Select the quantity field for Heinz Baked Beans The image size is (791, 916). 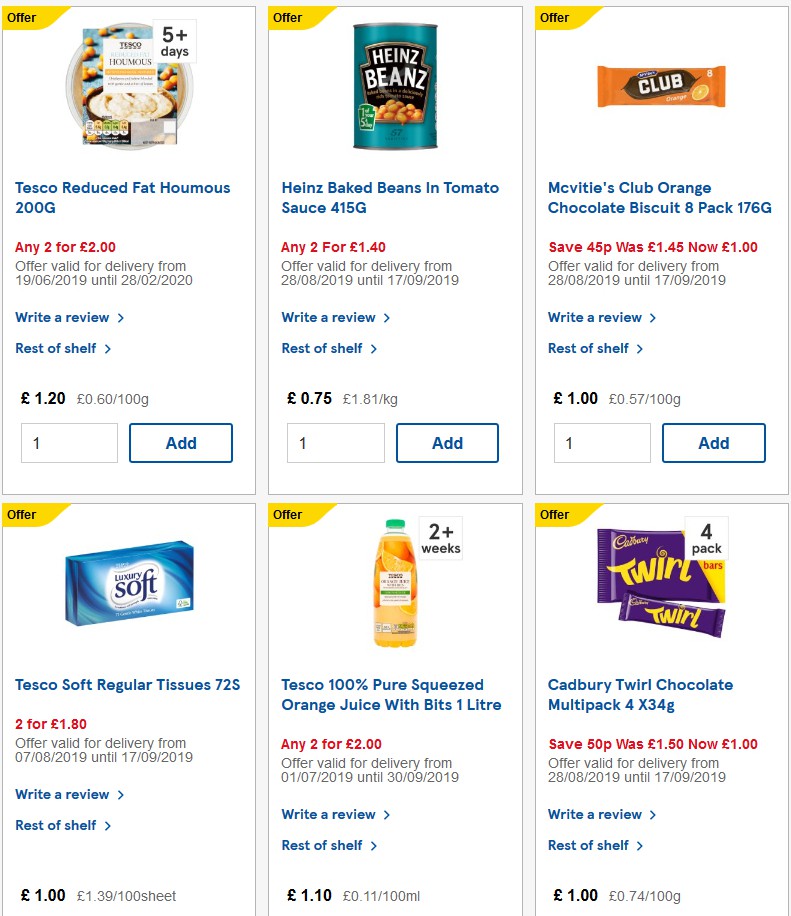click(335, 442)
